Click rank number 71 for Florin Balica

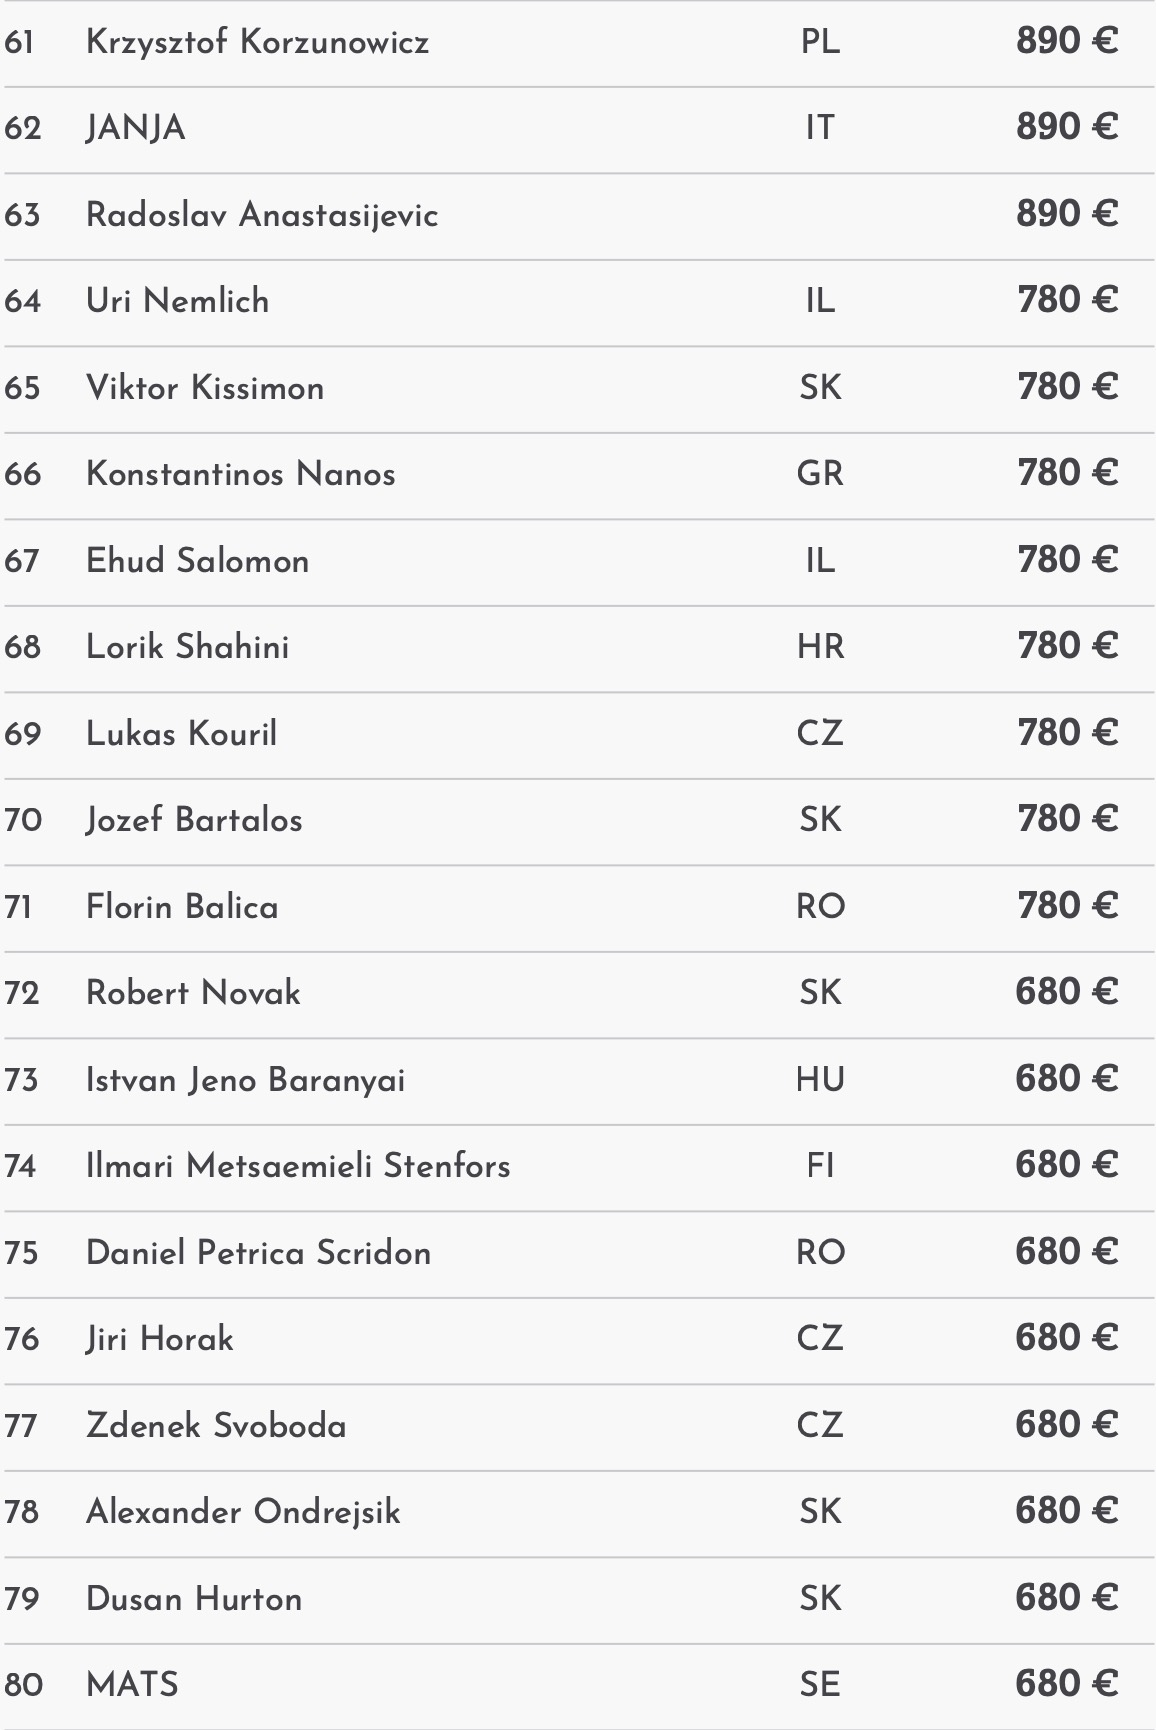[18, 907]
